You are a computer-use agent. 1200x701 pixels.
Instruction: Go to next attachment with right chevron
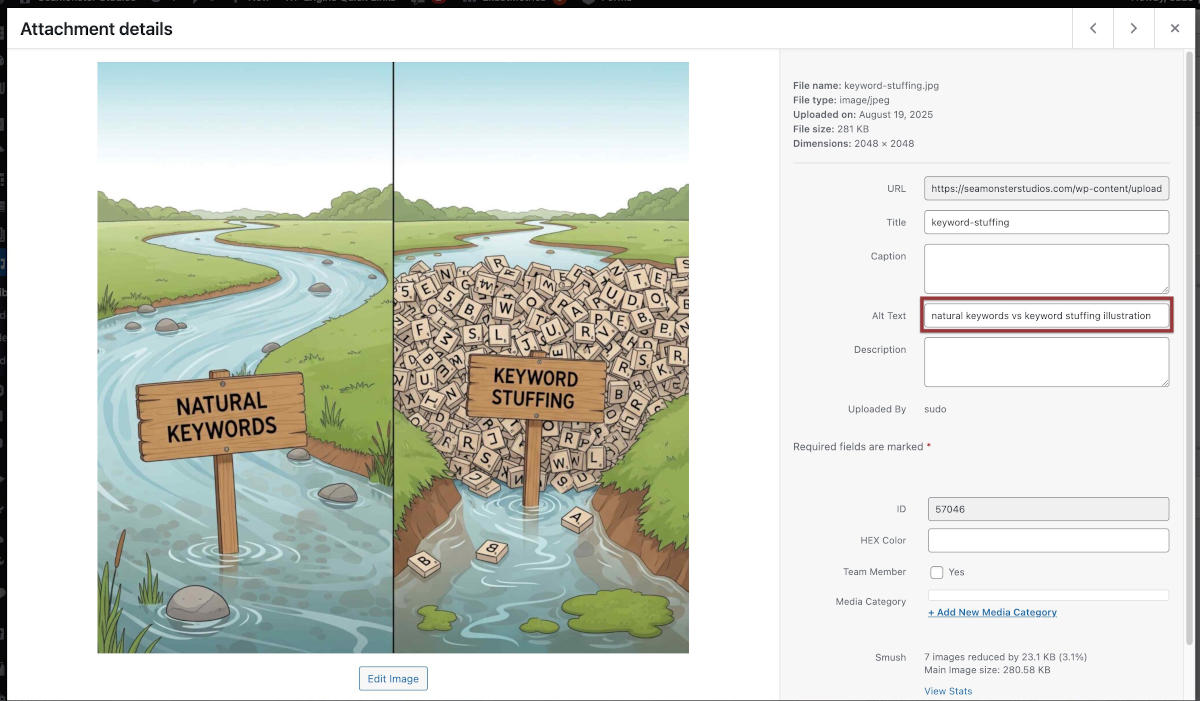pos(1133,29)
